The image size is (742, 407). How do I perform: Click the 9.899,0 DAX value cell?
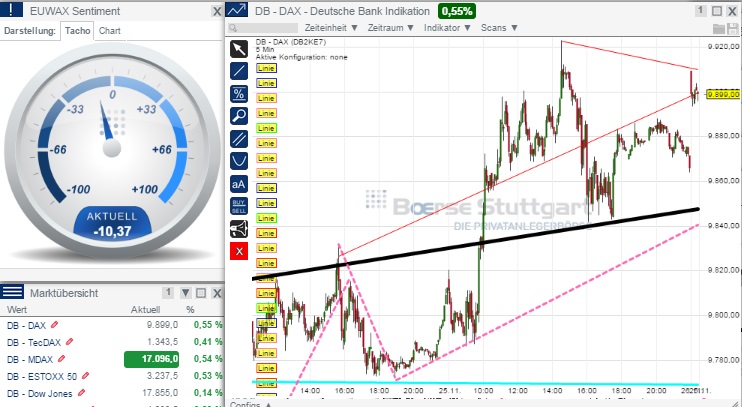click(x=162, y=325)
